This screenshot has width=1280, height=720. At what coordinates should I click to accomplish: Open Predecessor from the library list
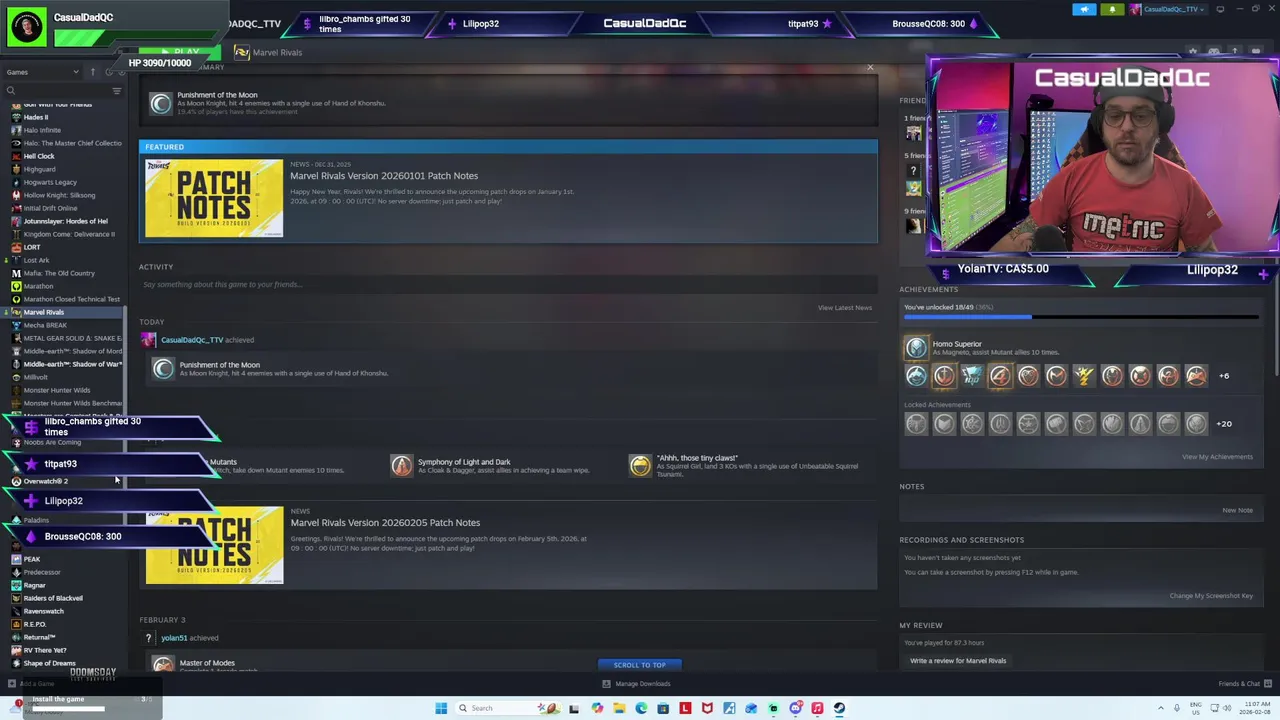pyautogui.click(x=42, y=572)
